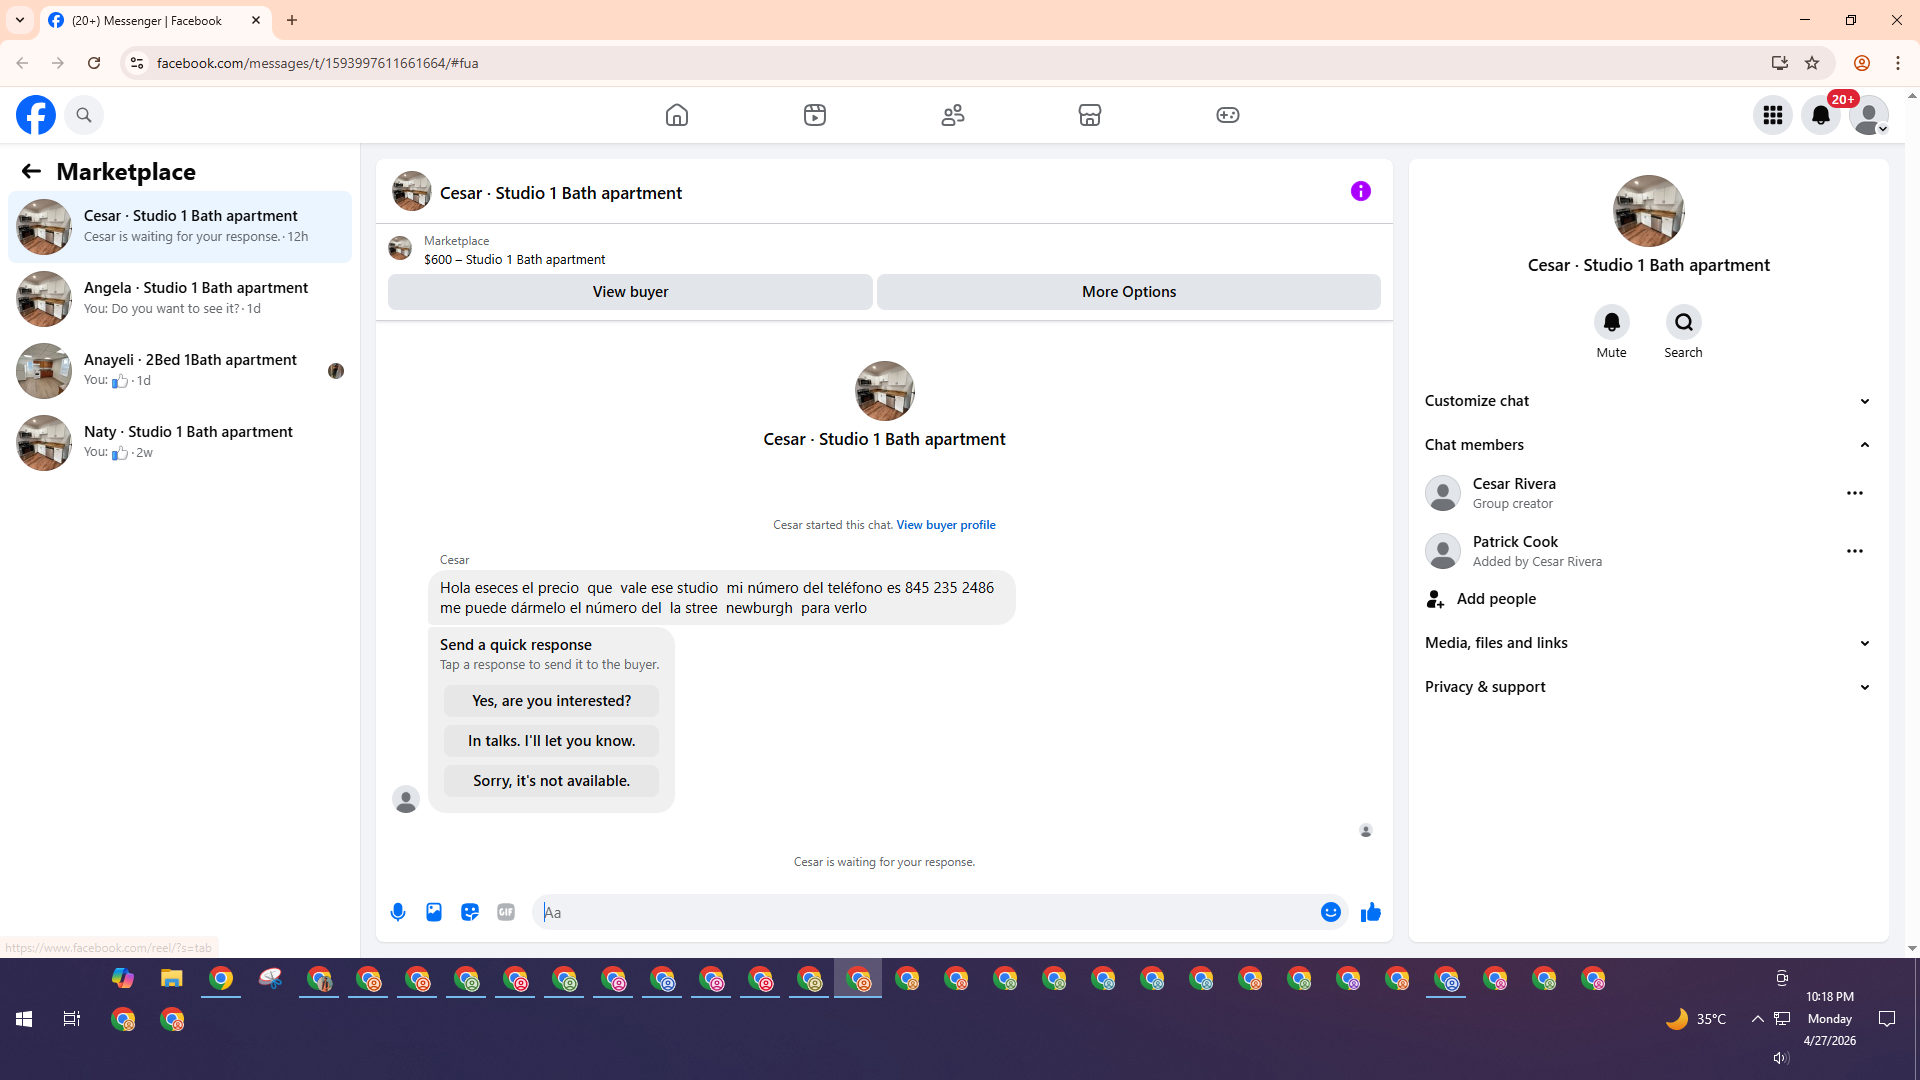Expand the Customize chat section
The image size is (1920, 1080).
point(1648,401)
